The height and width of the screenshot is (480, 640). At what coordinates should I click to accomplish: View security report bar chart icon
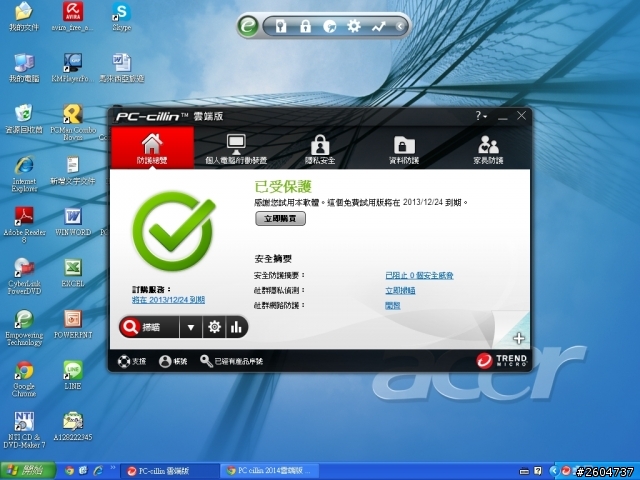point(236,327)
